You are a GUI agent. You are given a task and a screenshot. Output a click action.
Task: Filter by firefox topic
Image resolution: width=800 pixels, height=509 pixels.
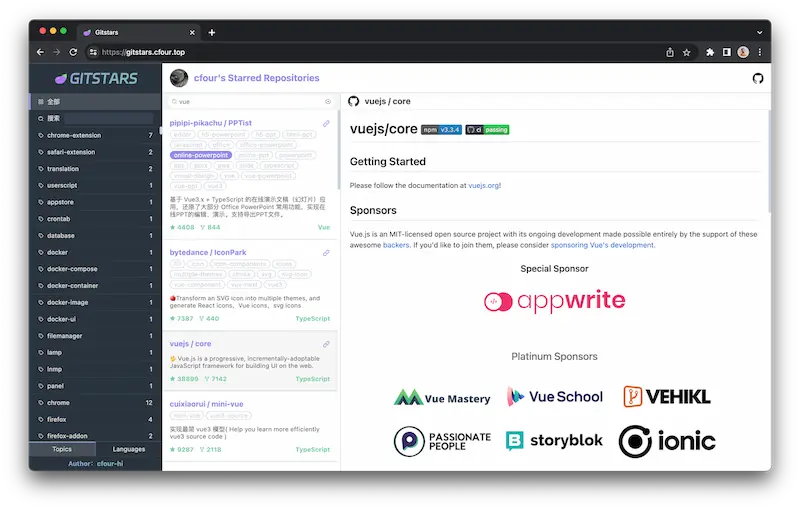[95, 419]
